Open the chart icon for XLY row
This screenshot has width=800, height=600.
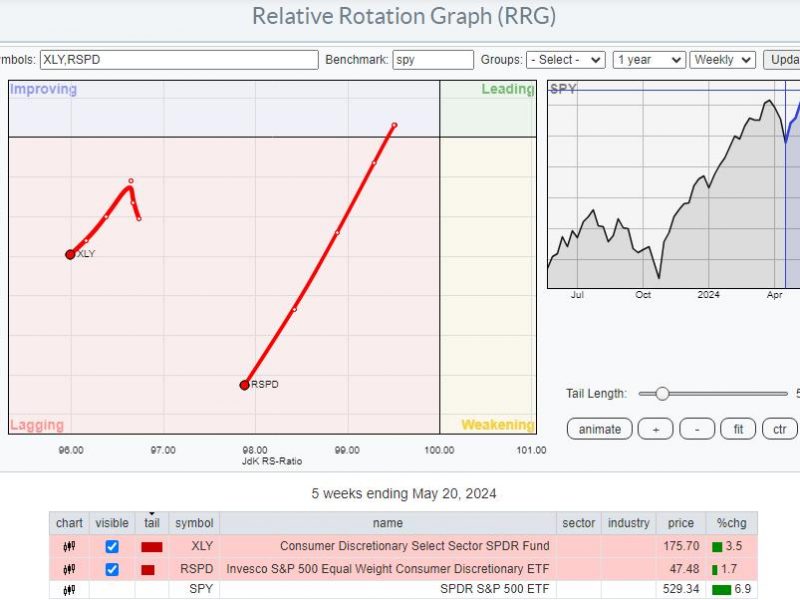tap(69, 546)
